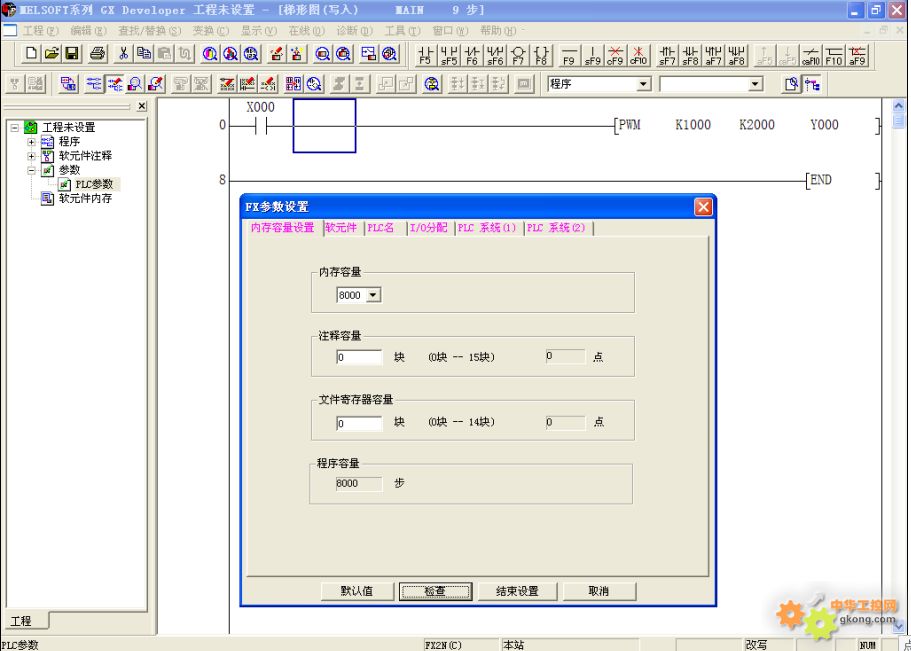Click the 文件寄存器容量 block count field
The width and height of the screenshot is (911, 651).
coord(359,423)
